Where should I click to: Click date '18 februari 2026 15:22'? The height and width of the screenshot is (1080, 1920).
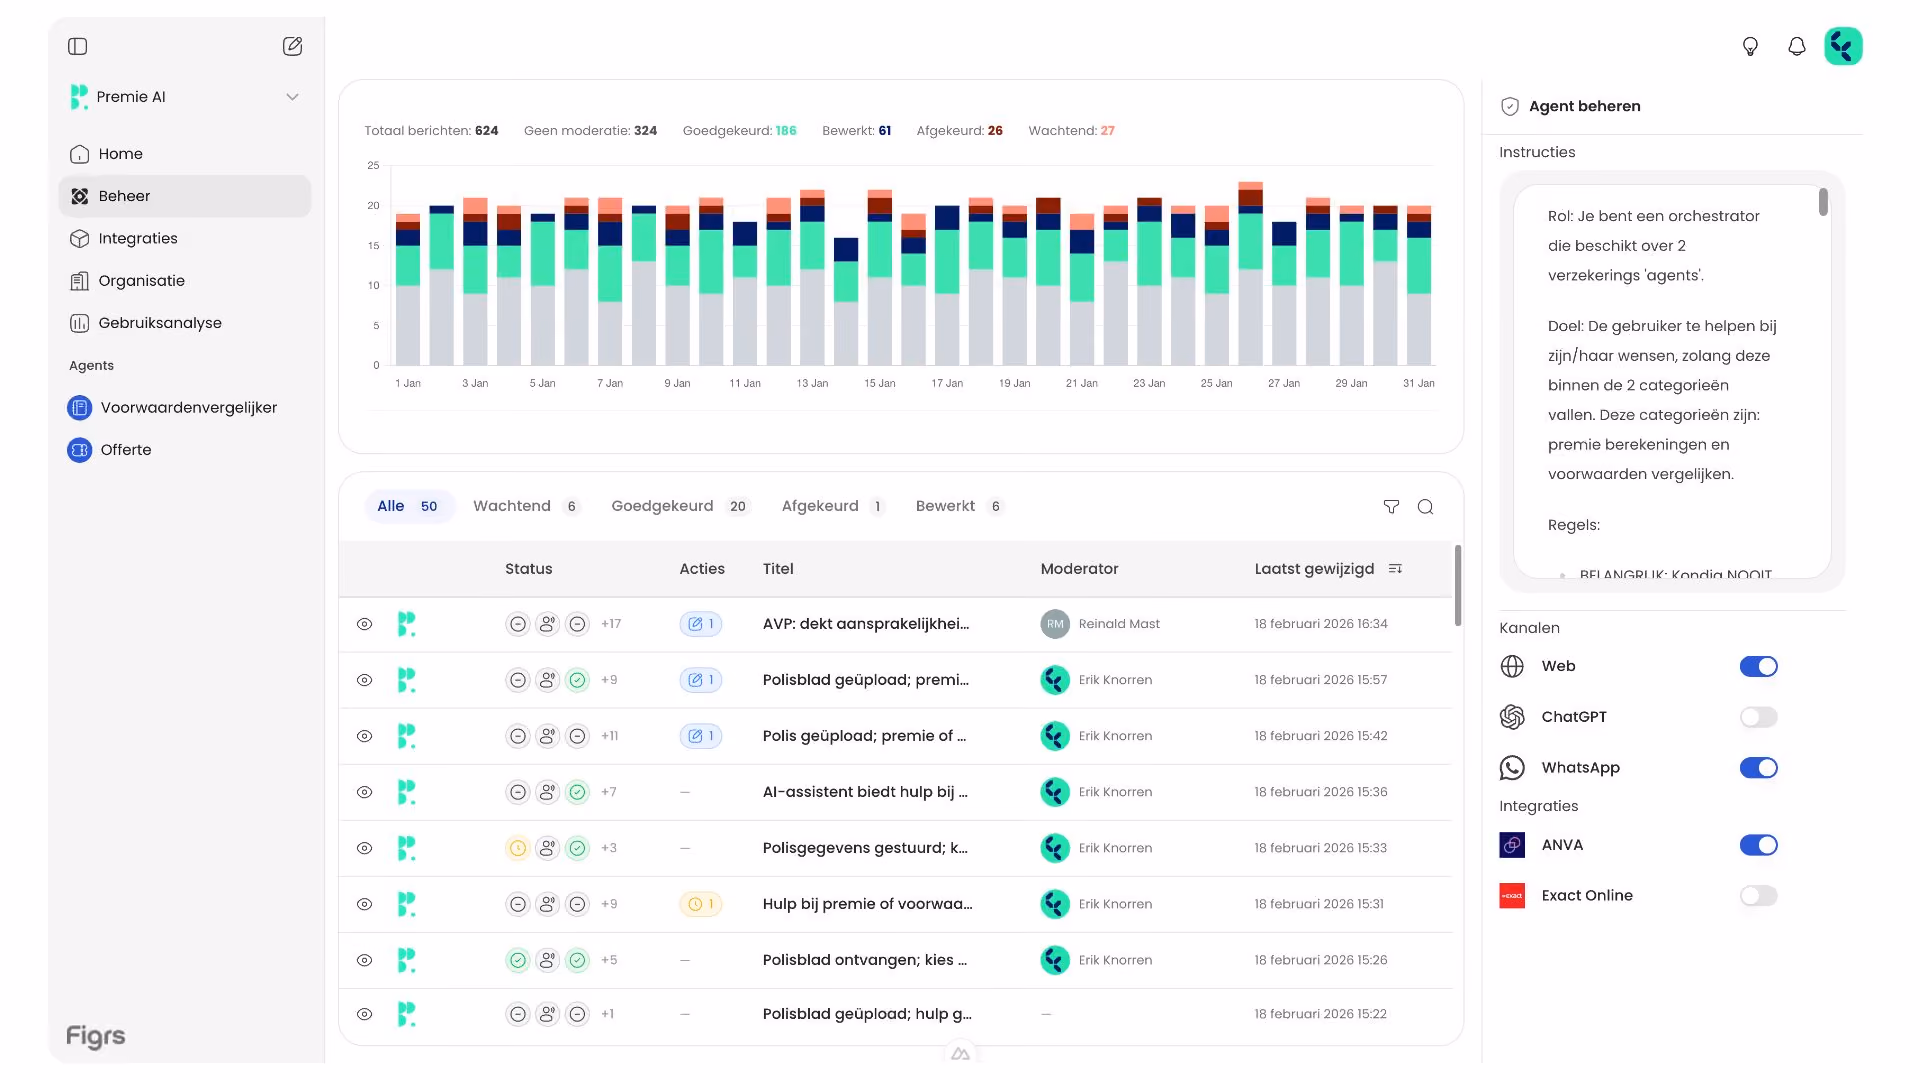[x=1320, y=1014]
